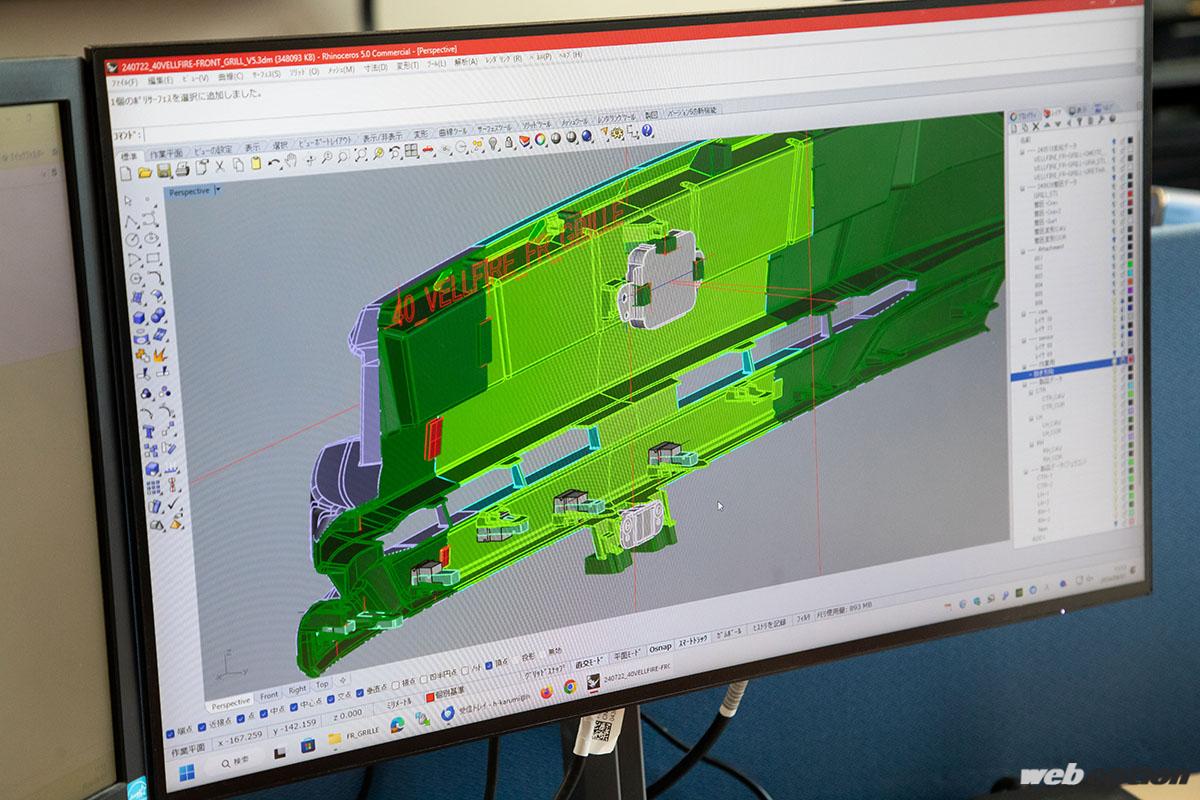Click the blue Help question mark icon

click(647, 131)
